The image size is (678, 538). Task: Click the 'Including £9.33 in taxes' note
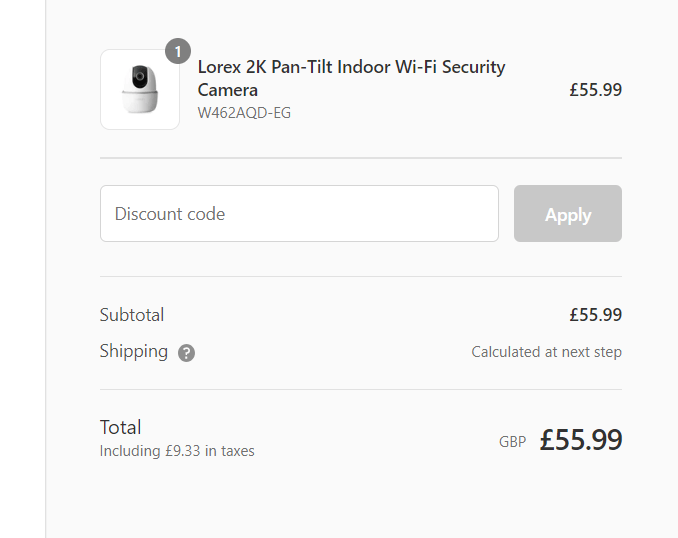(177, 451)
